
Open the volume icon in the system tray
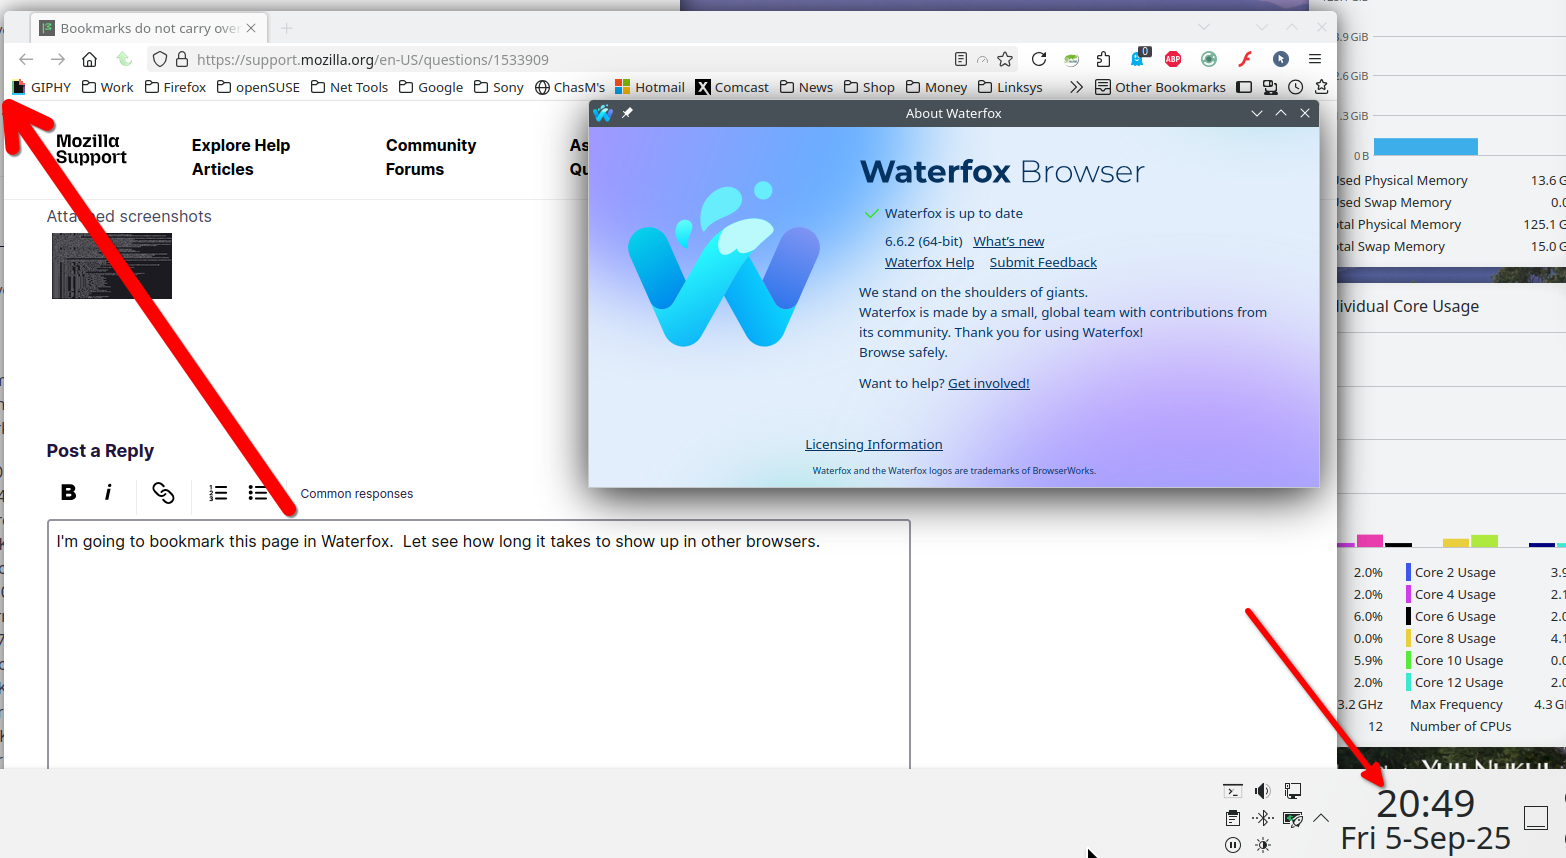click(x=1263, y=791)
